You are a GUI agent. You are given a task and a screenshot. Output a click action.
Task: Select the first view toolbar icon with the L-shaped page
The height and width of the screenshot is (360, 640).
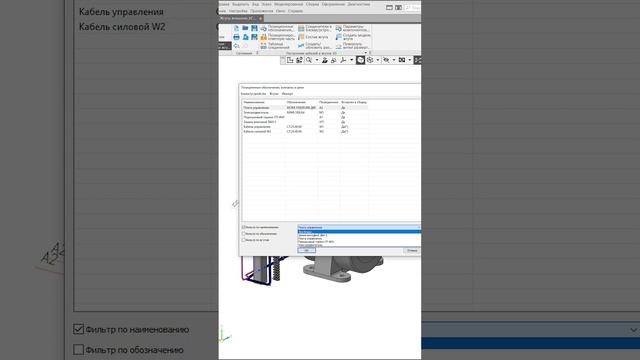pos(290,60)
